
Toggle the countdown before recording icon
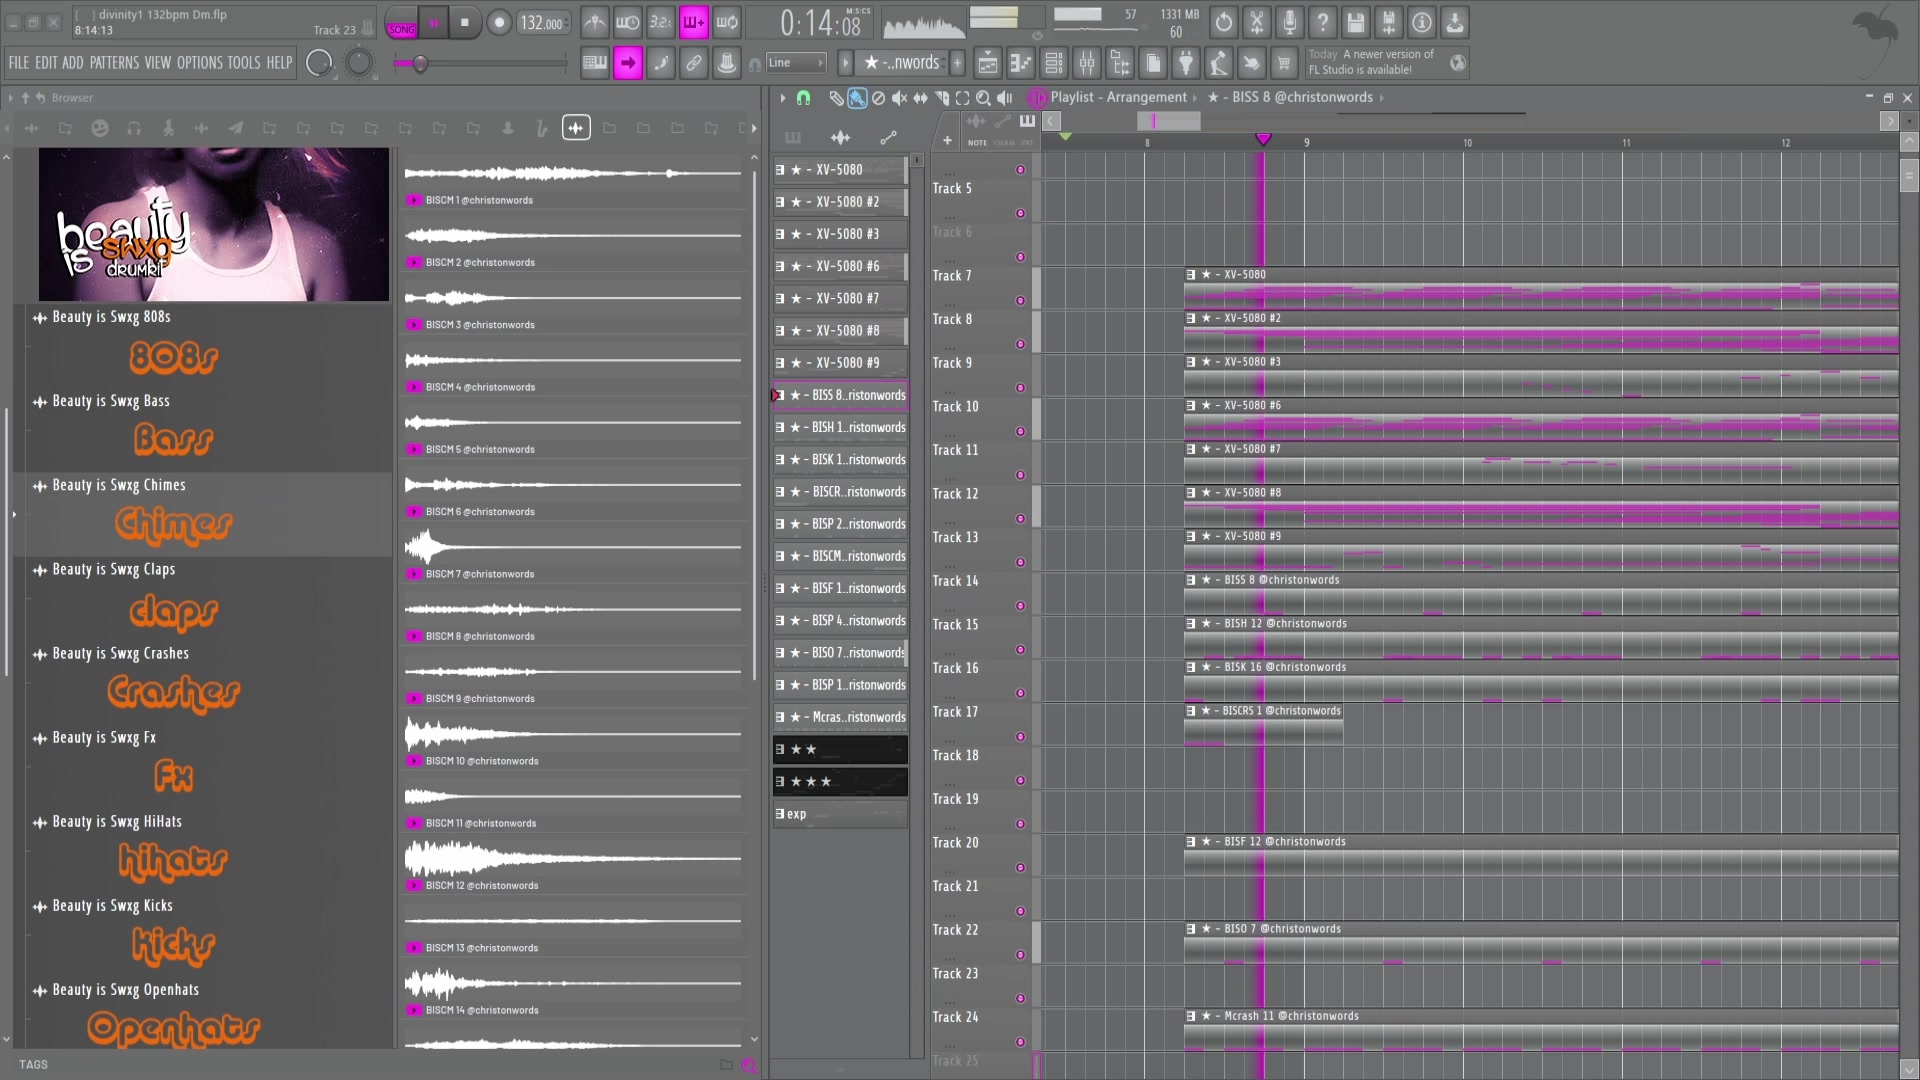(x=661, y=22)
